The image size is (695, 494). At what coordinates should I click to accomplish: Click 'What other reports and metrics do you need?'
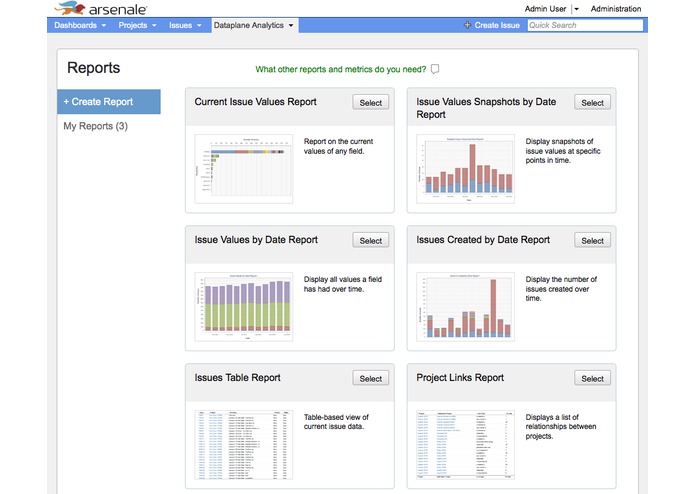[x=340, y=69]
